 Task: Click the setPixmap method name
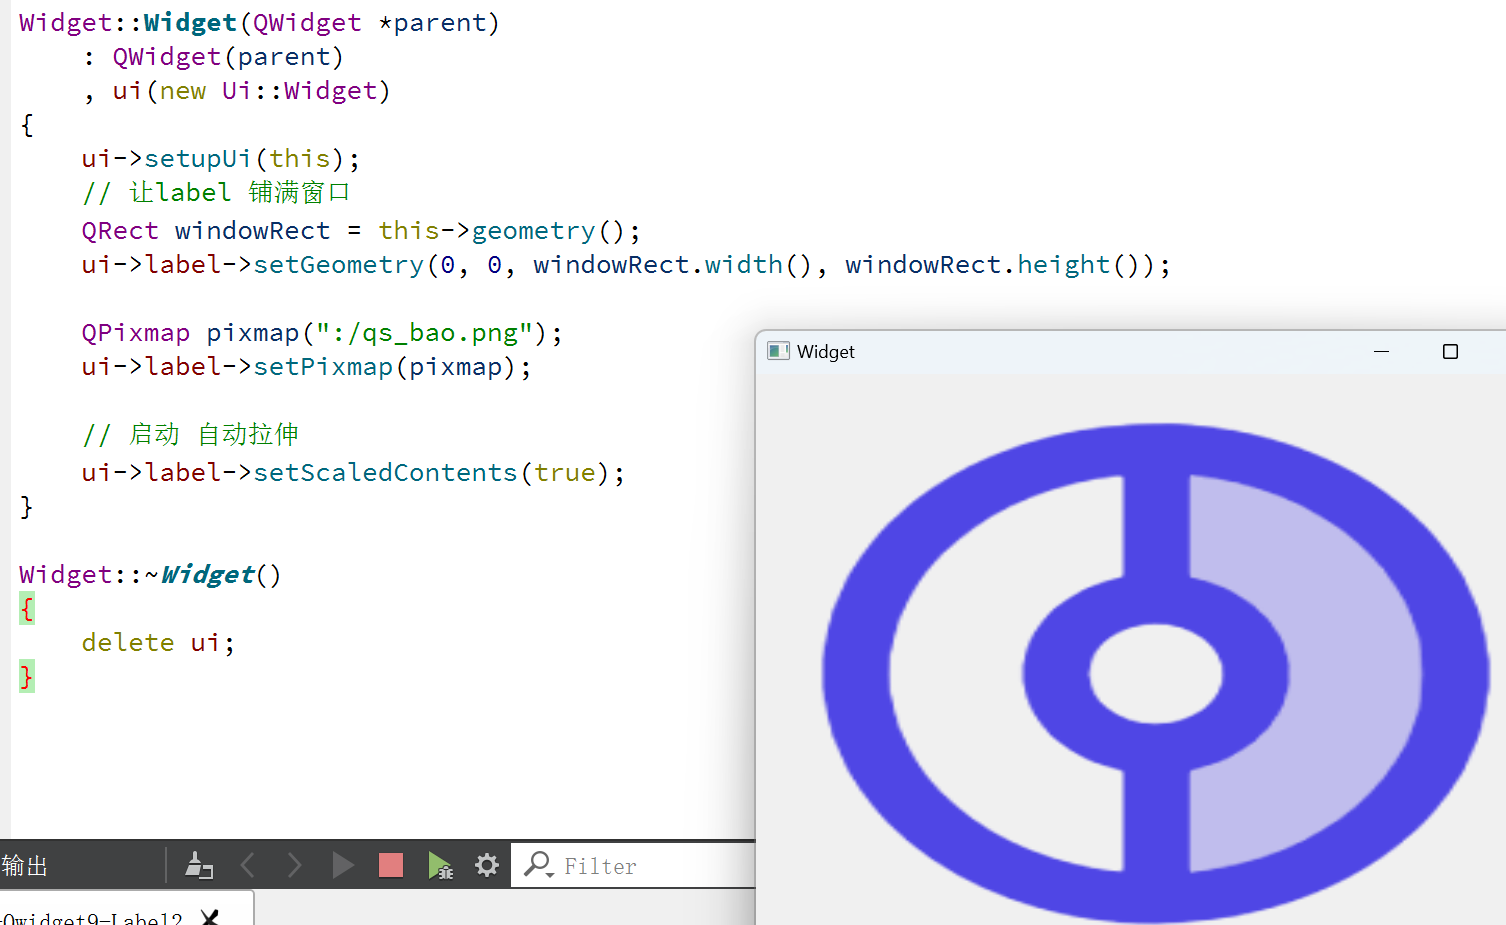[324, 367]
